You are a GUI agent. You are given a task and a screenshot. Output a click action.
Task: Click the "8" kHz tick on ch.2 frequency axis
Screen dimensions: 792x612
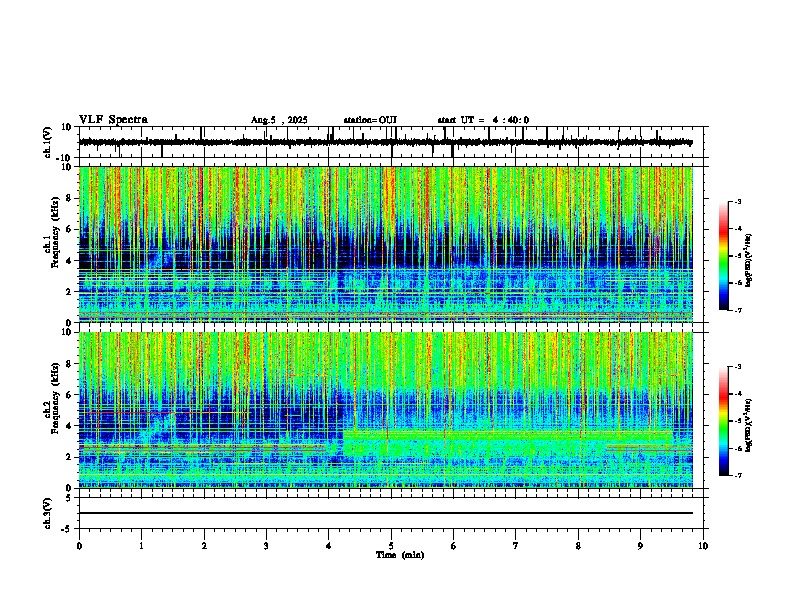coord(69,364)
